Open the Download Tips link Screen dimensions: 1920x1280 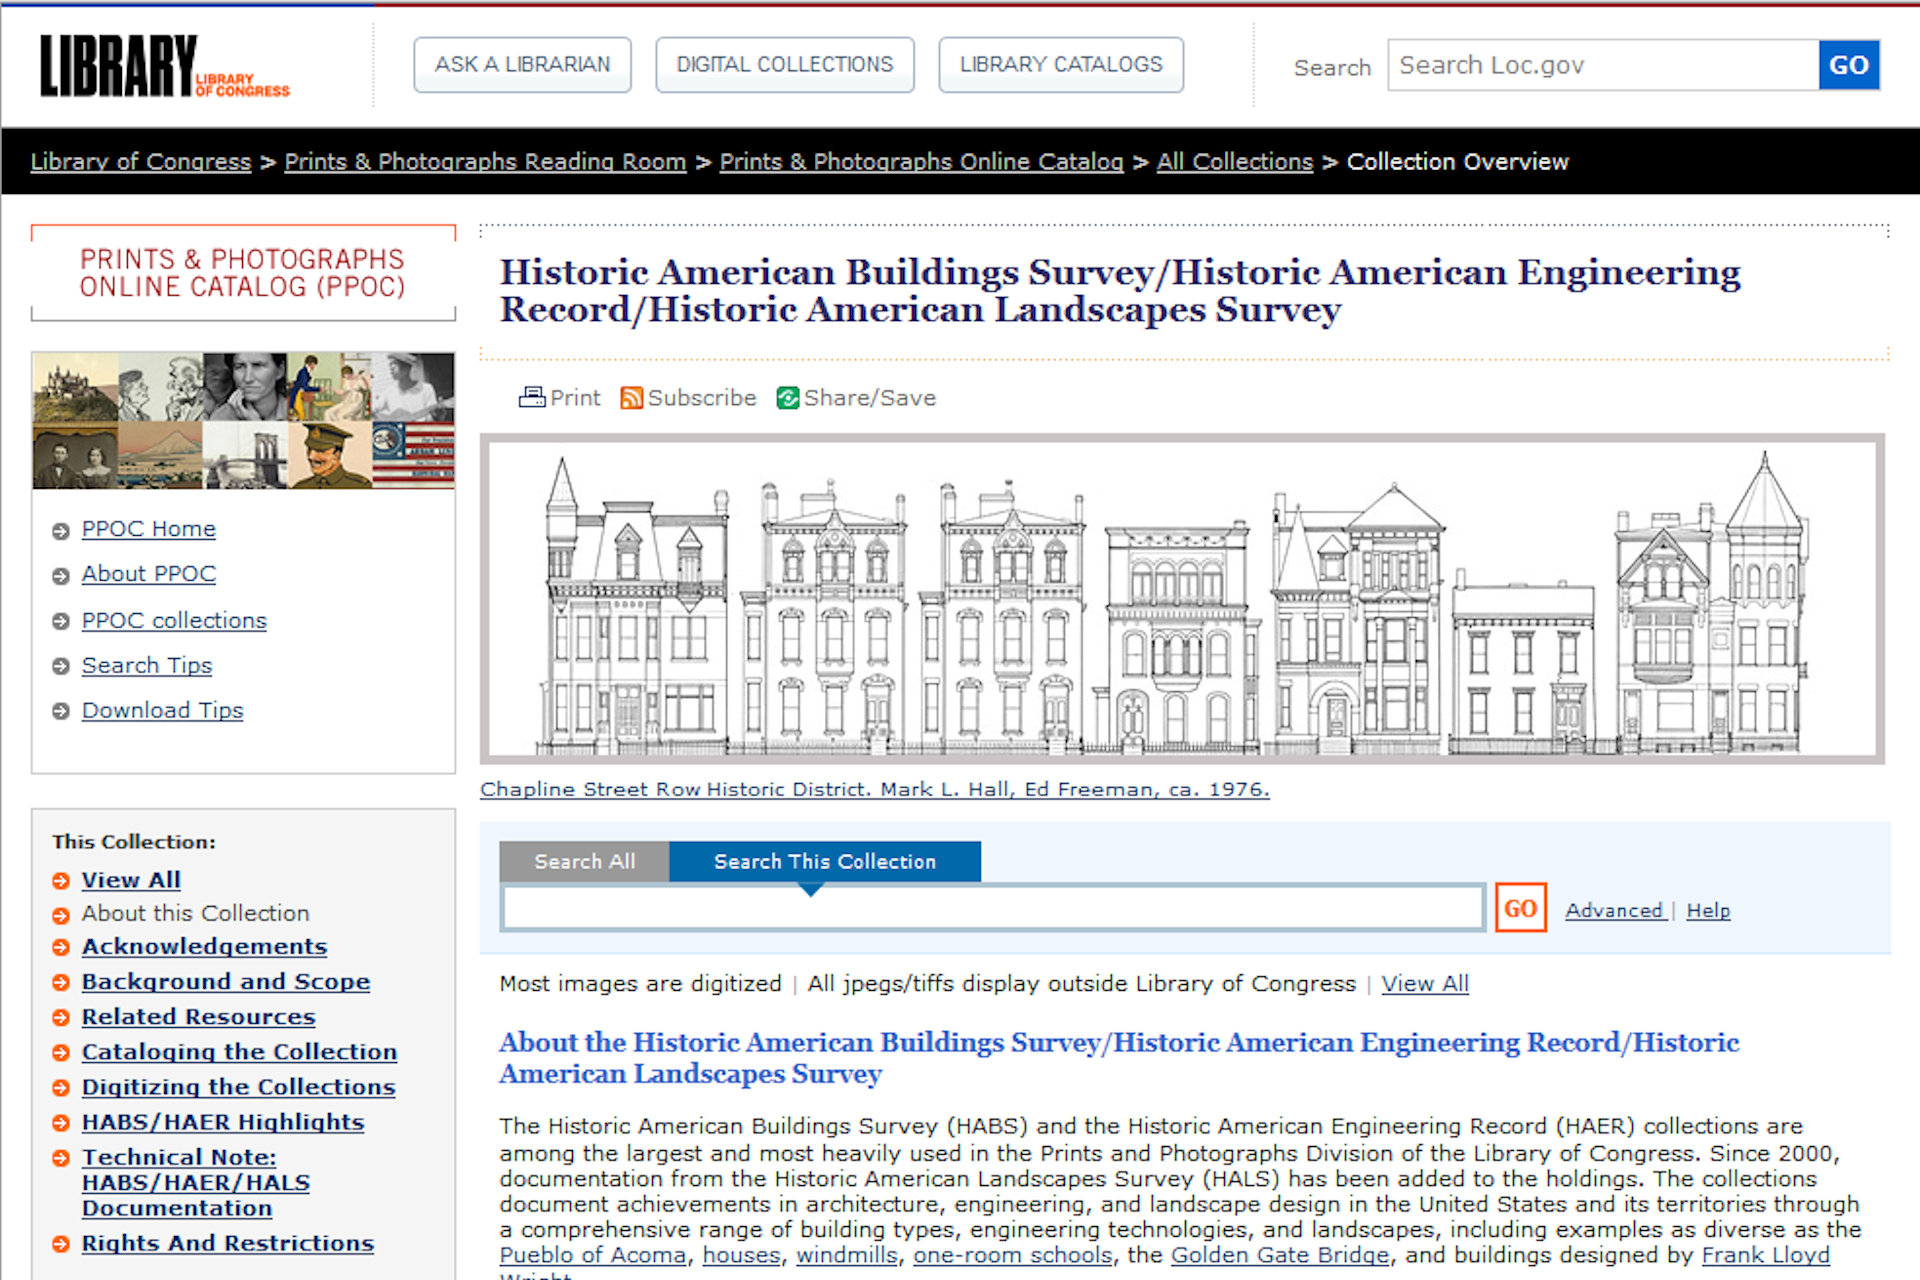163,710
